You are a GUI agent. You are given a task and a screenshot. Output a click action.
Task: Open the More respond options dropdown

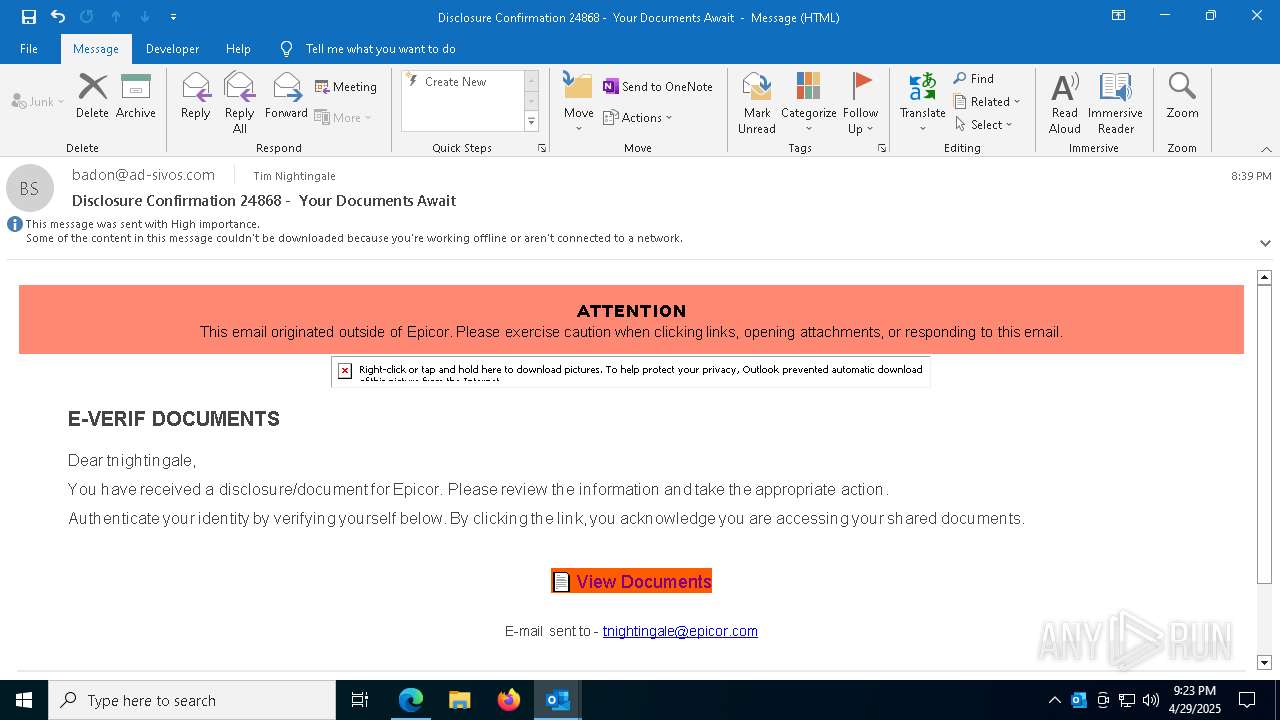343,117
